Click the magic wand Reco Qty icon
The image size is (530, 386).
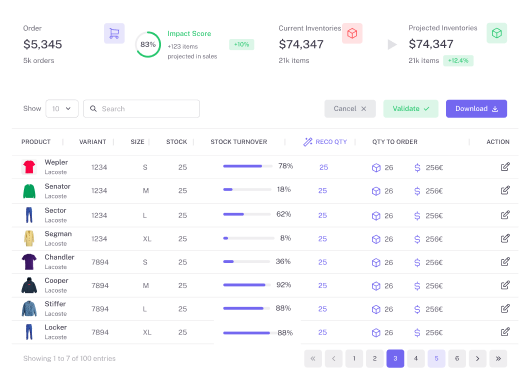tap(308, 142)
